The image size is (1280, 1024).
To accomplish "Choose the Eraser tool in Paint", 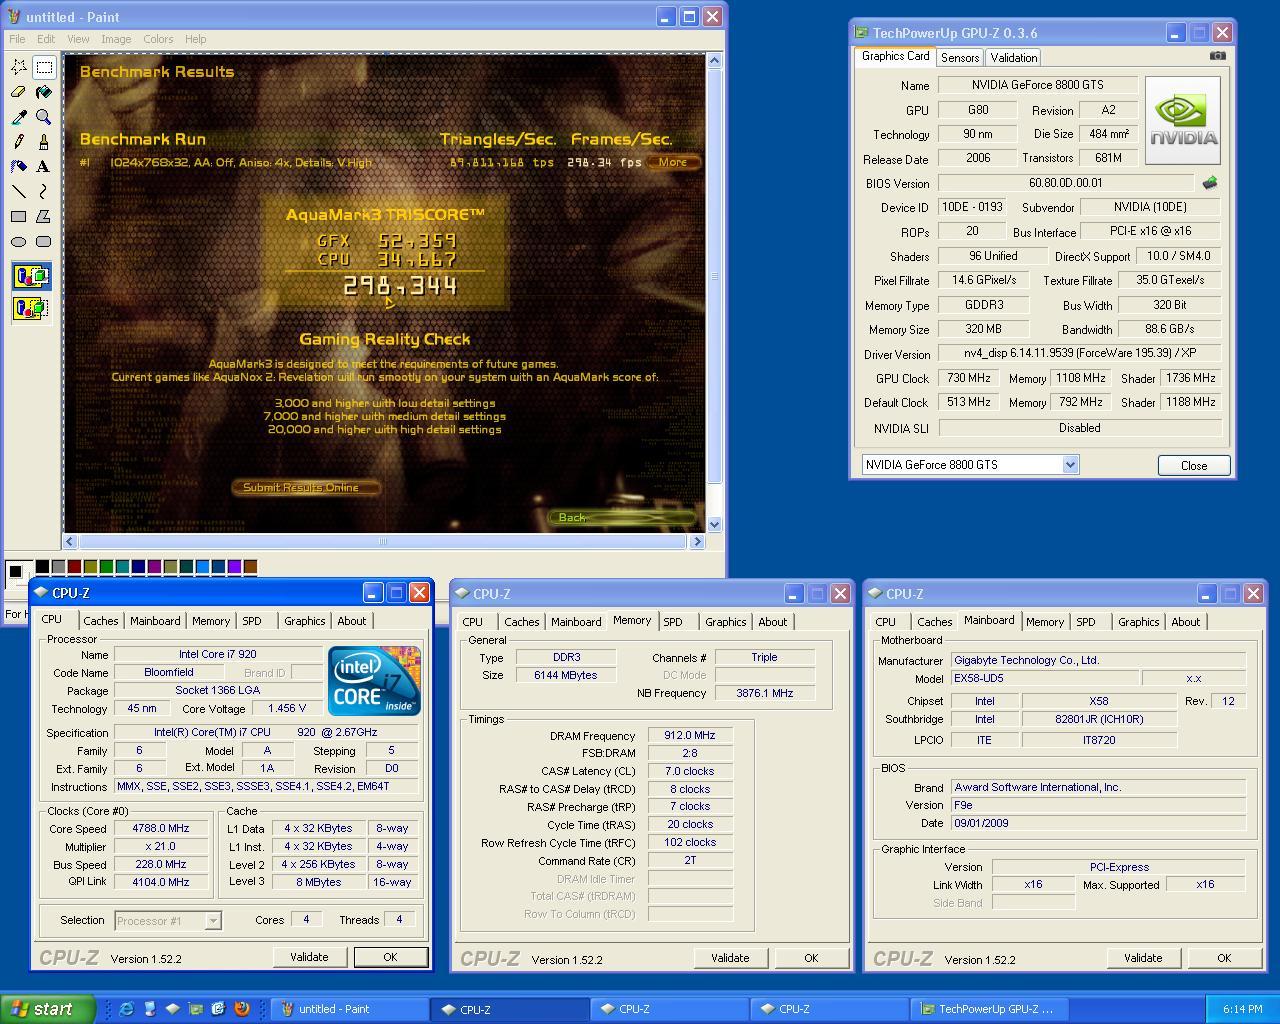I will tap(19, 92).
